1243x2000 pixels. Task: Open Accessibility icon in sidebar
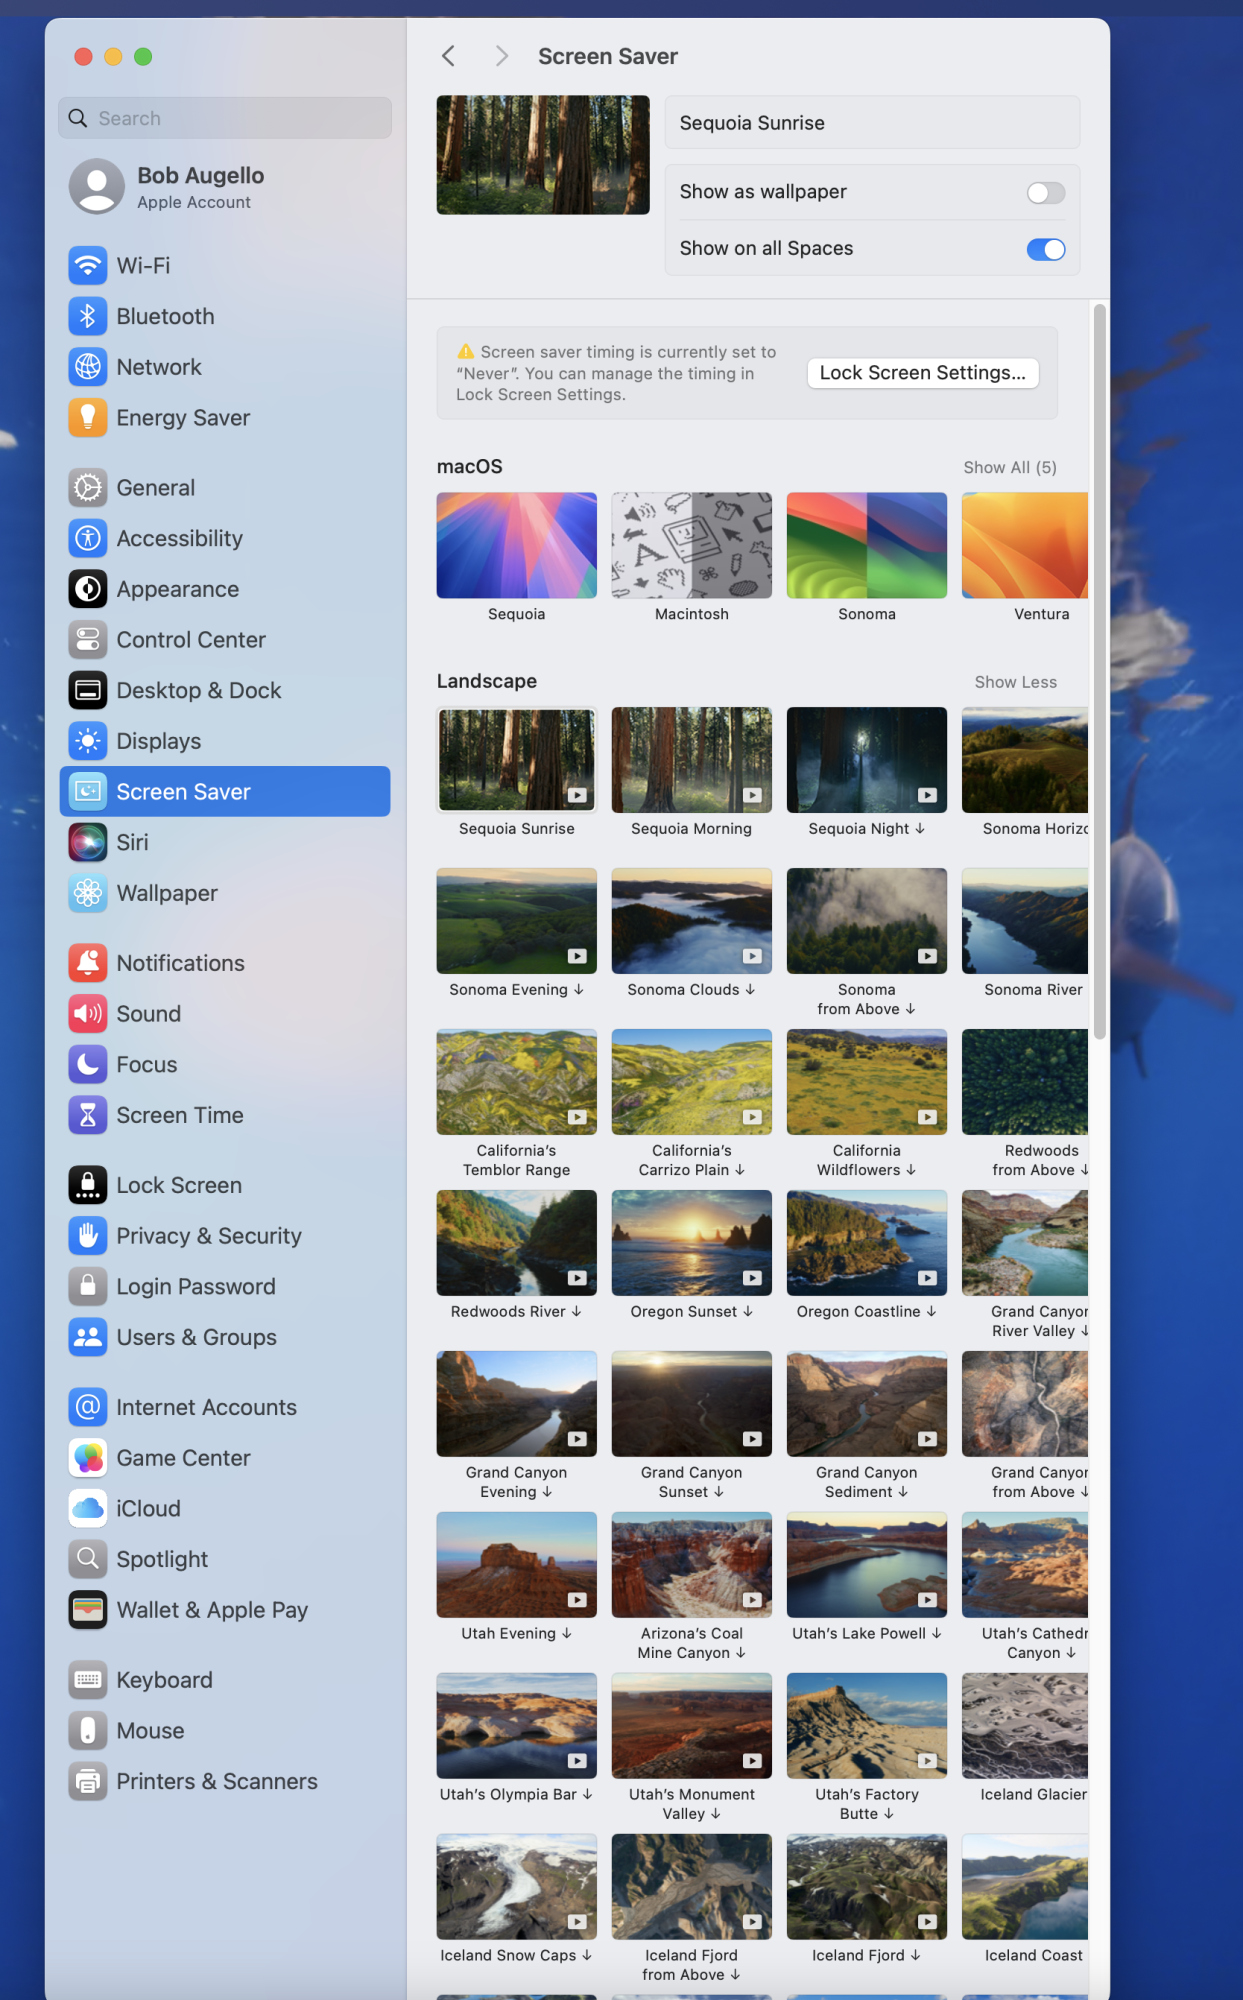88,538
